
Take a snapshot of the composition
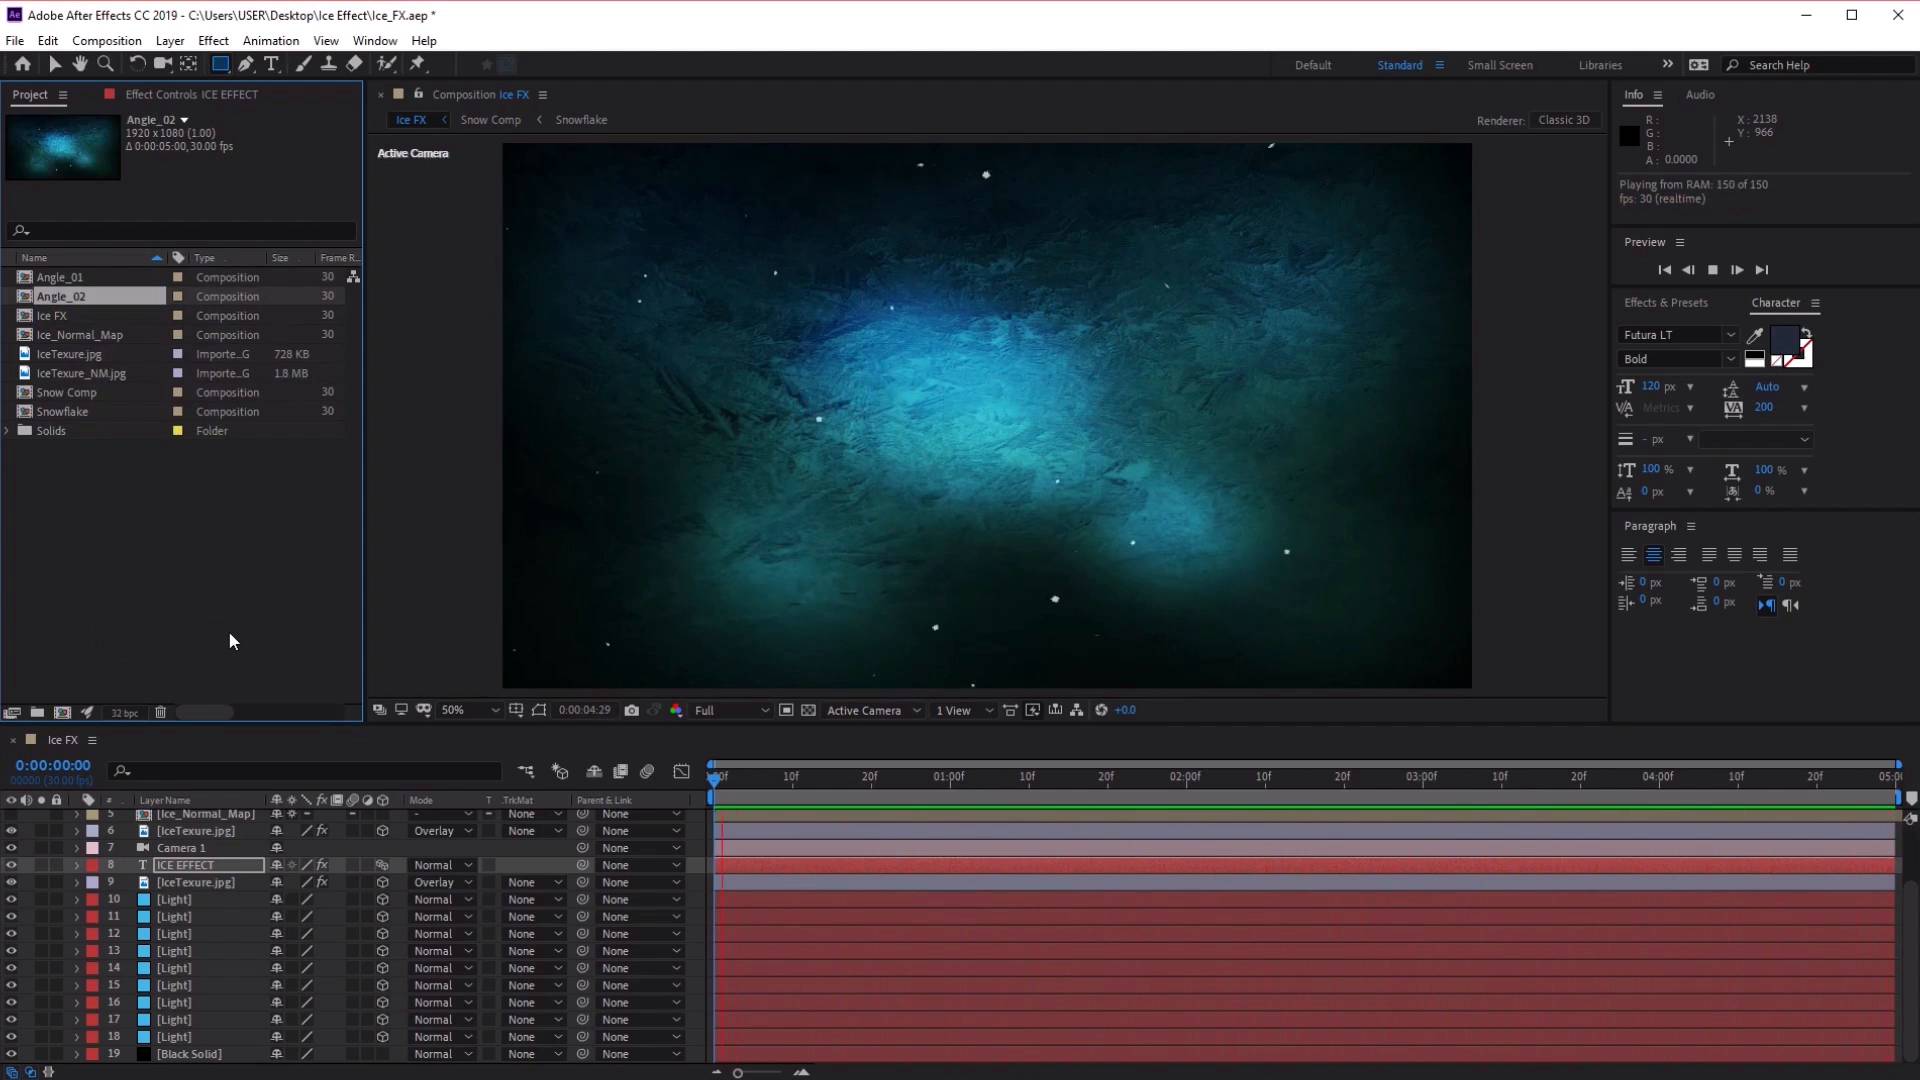point(631,710)
